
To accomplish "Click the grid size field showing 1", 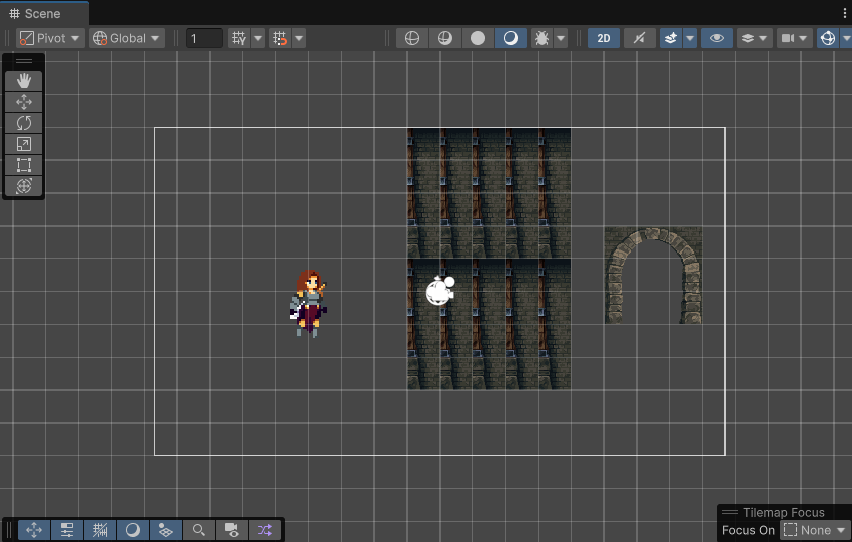I will 204,38.
